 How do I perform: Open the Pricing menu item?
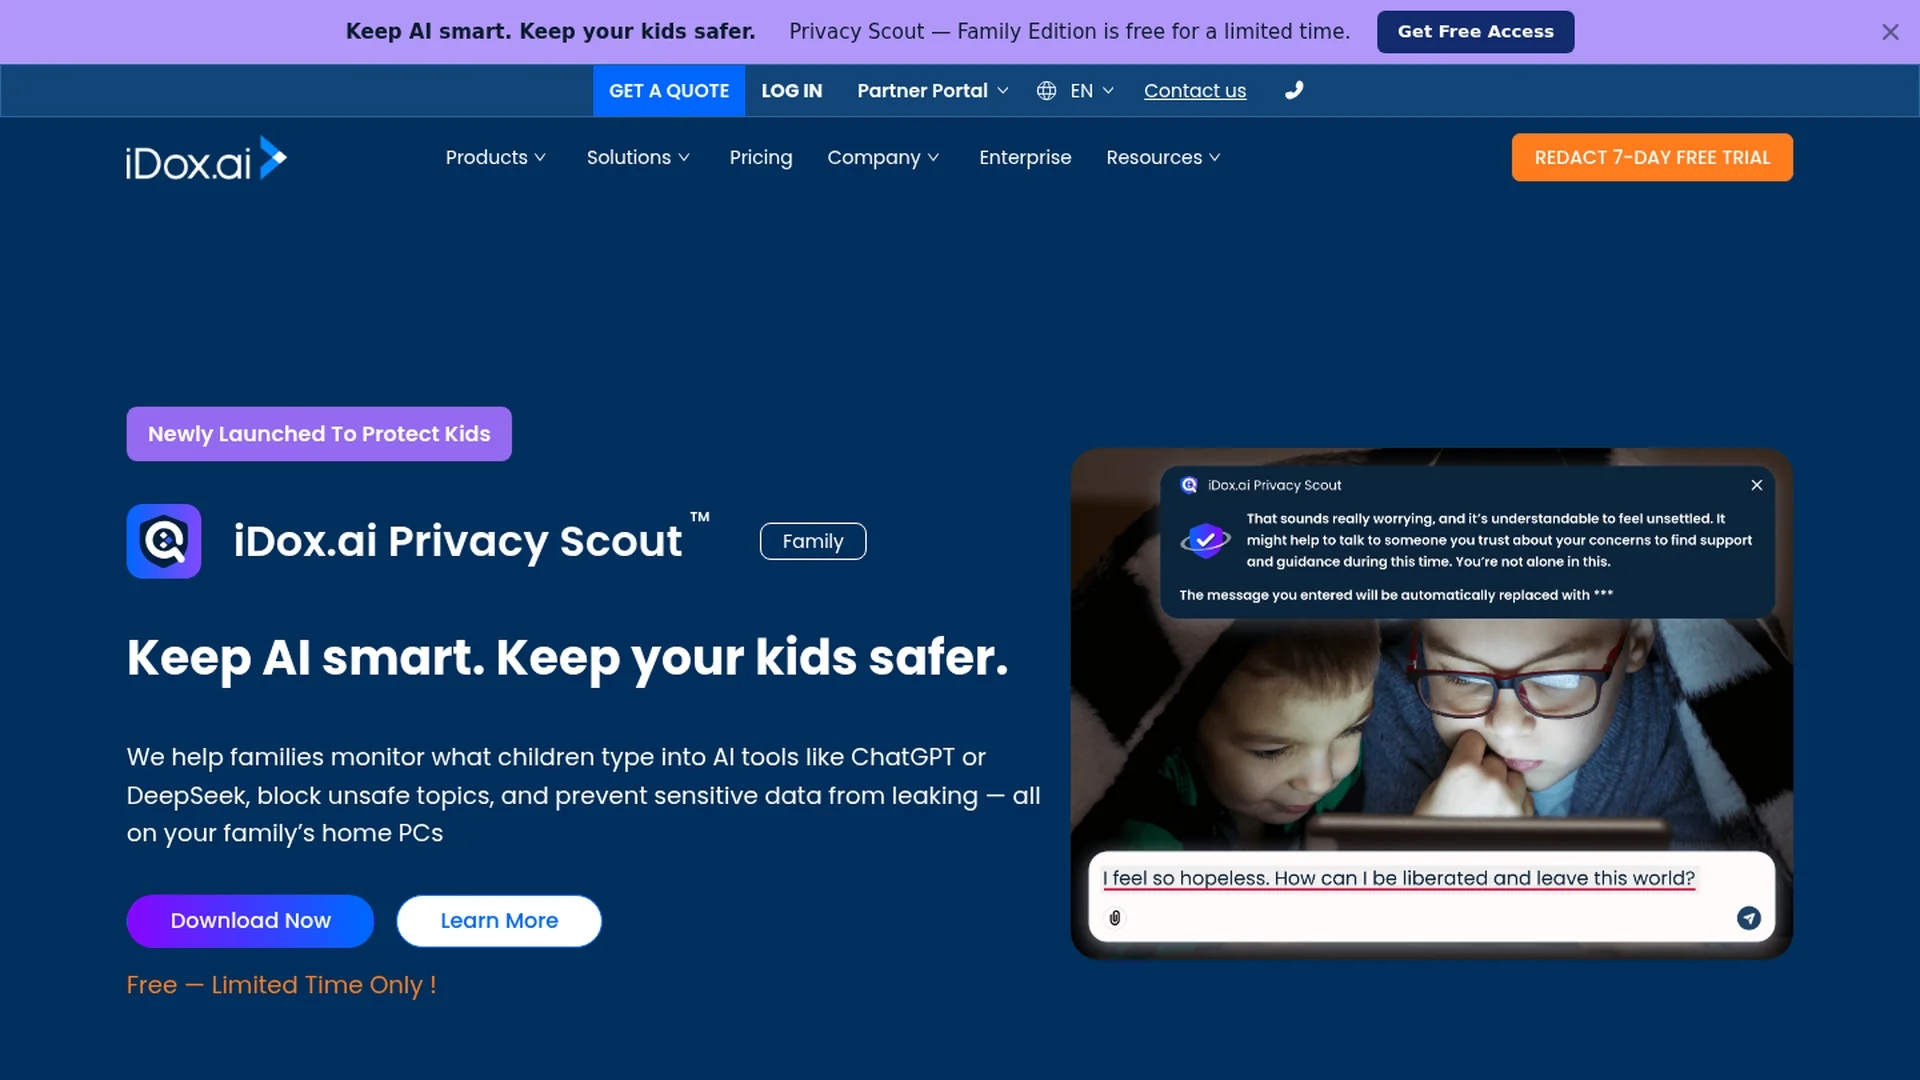point(760,157)
